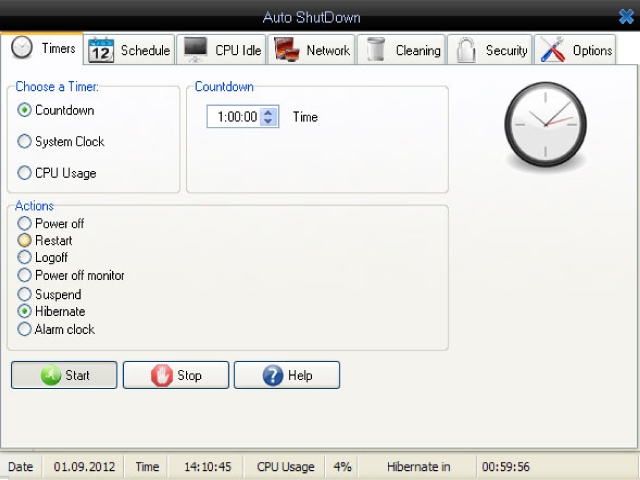
Task: Click the green running-man Start icon
Action: pos(51,375)
